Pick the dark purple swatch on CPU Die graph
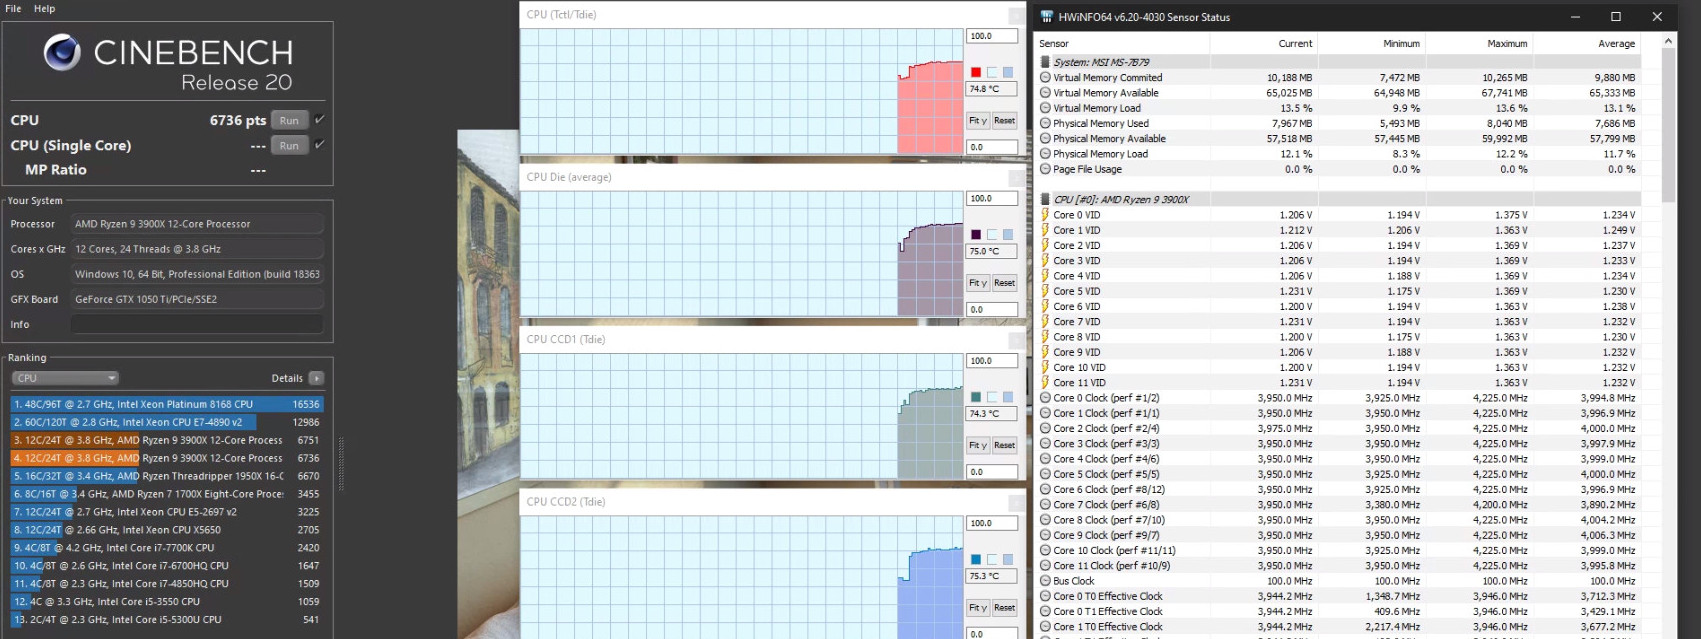 pos(976,234)
